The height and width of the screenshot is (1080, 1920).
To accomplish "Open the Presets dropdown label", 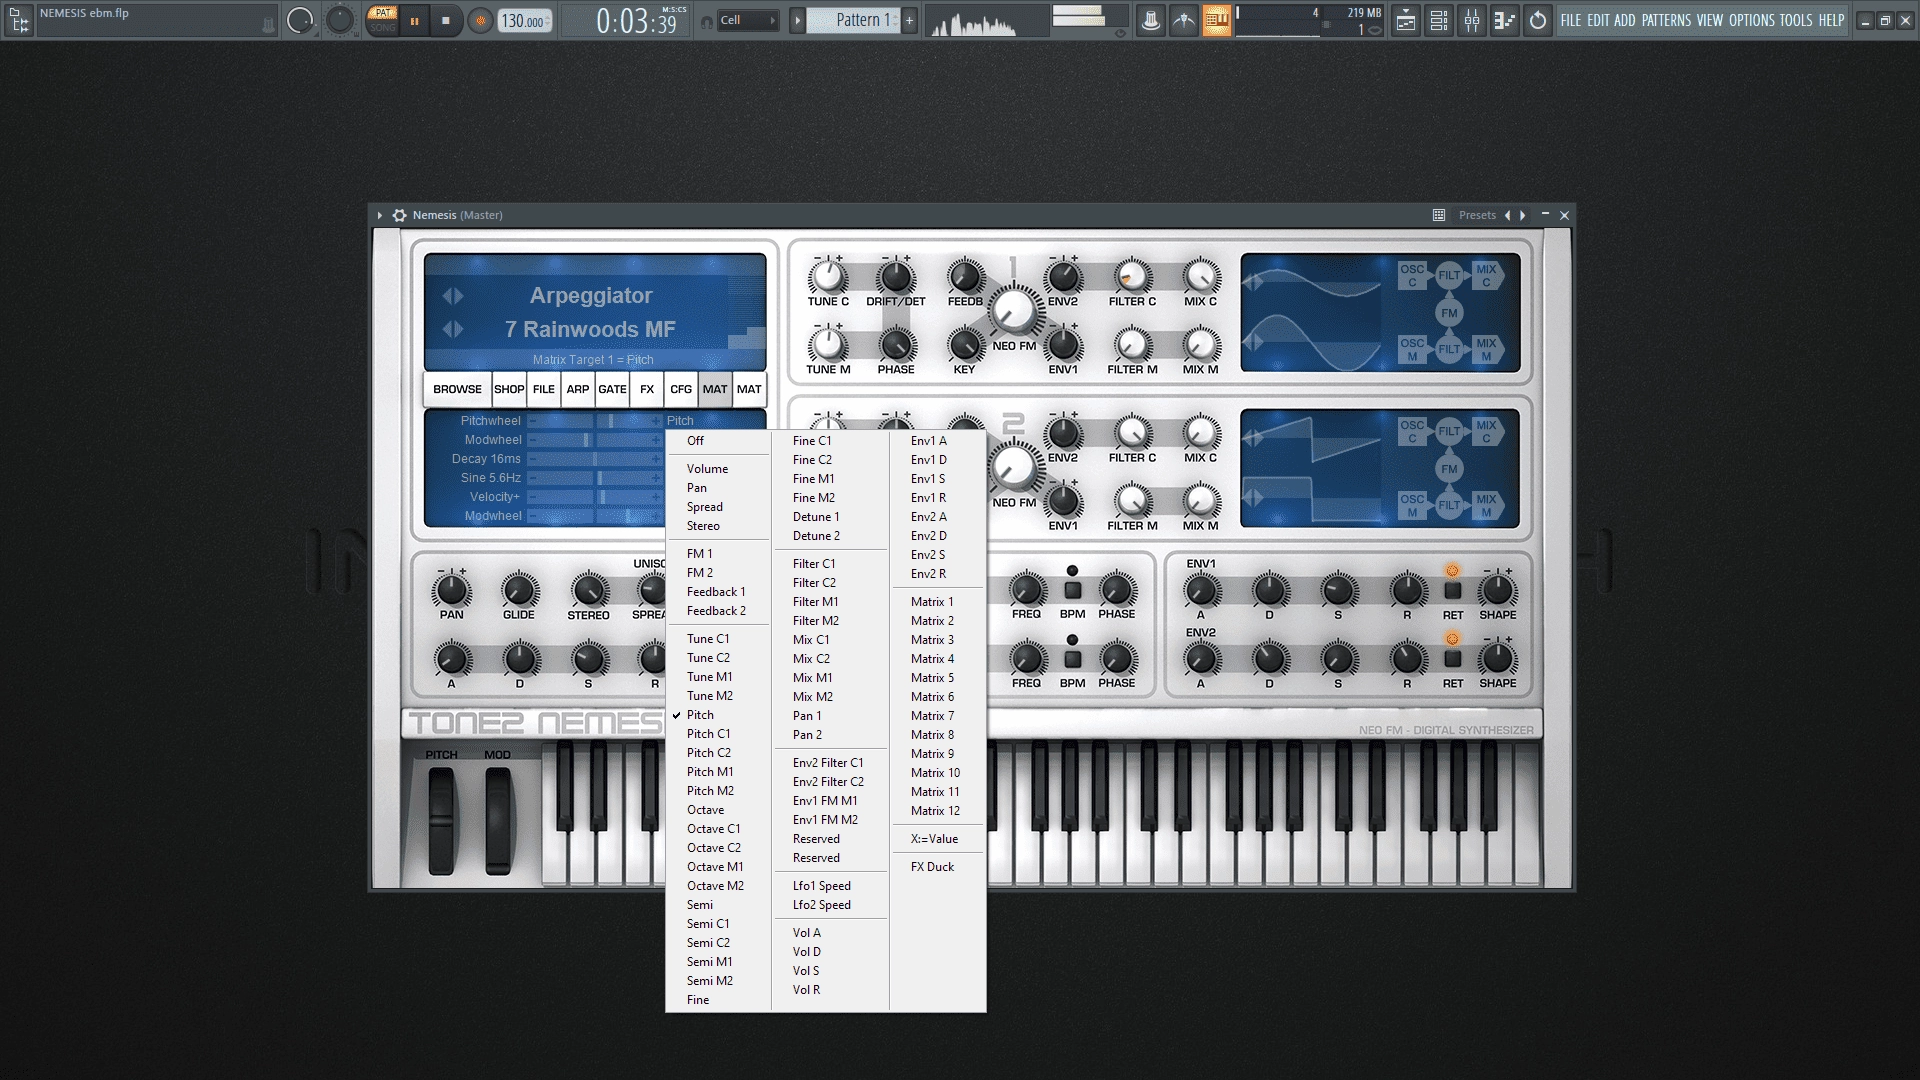I will [1477, 215].
